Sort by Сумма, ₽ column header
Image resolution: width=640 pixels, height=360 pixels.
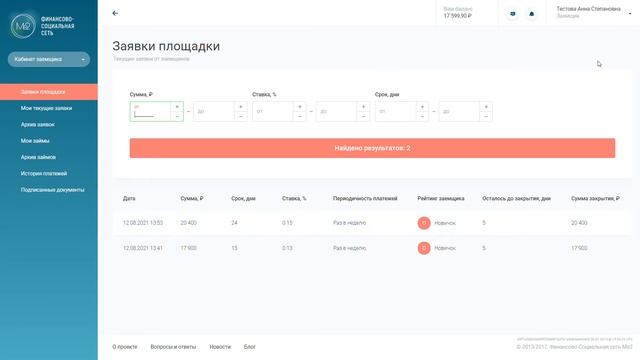pyautogui.click(x=192, y=198)
